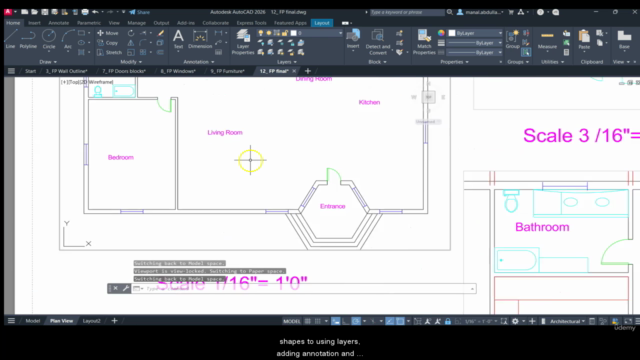Add a new layout with plus button

pos(114,321)
